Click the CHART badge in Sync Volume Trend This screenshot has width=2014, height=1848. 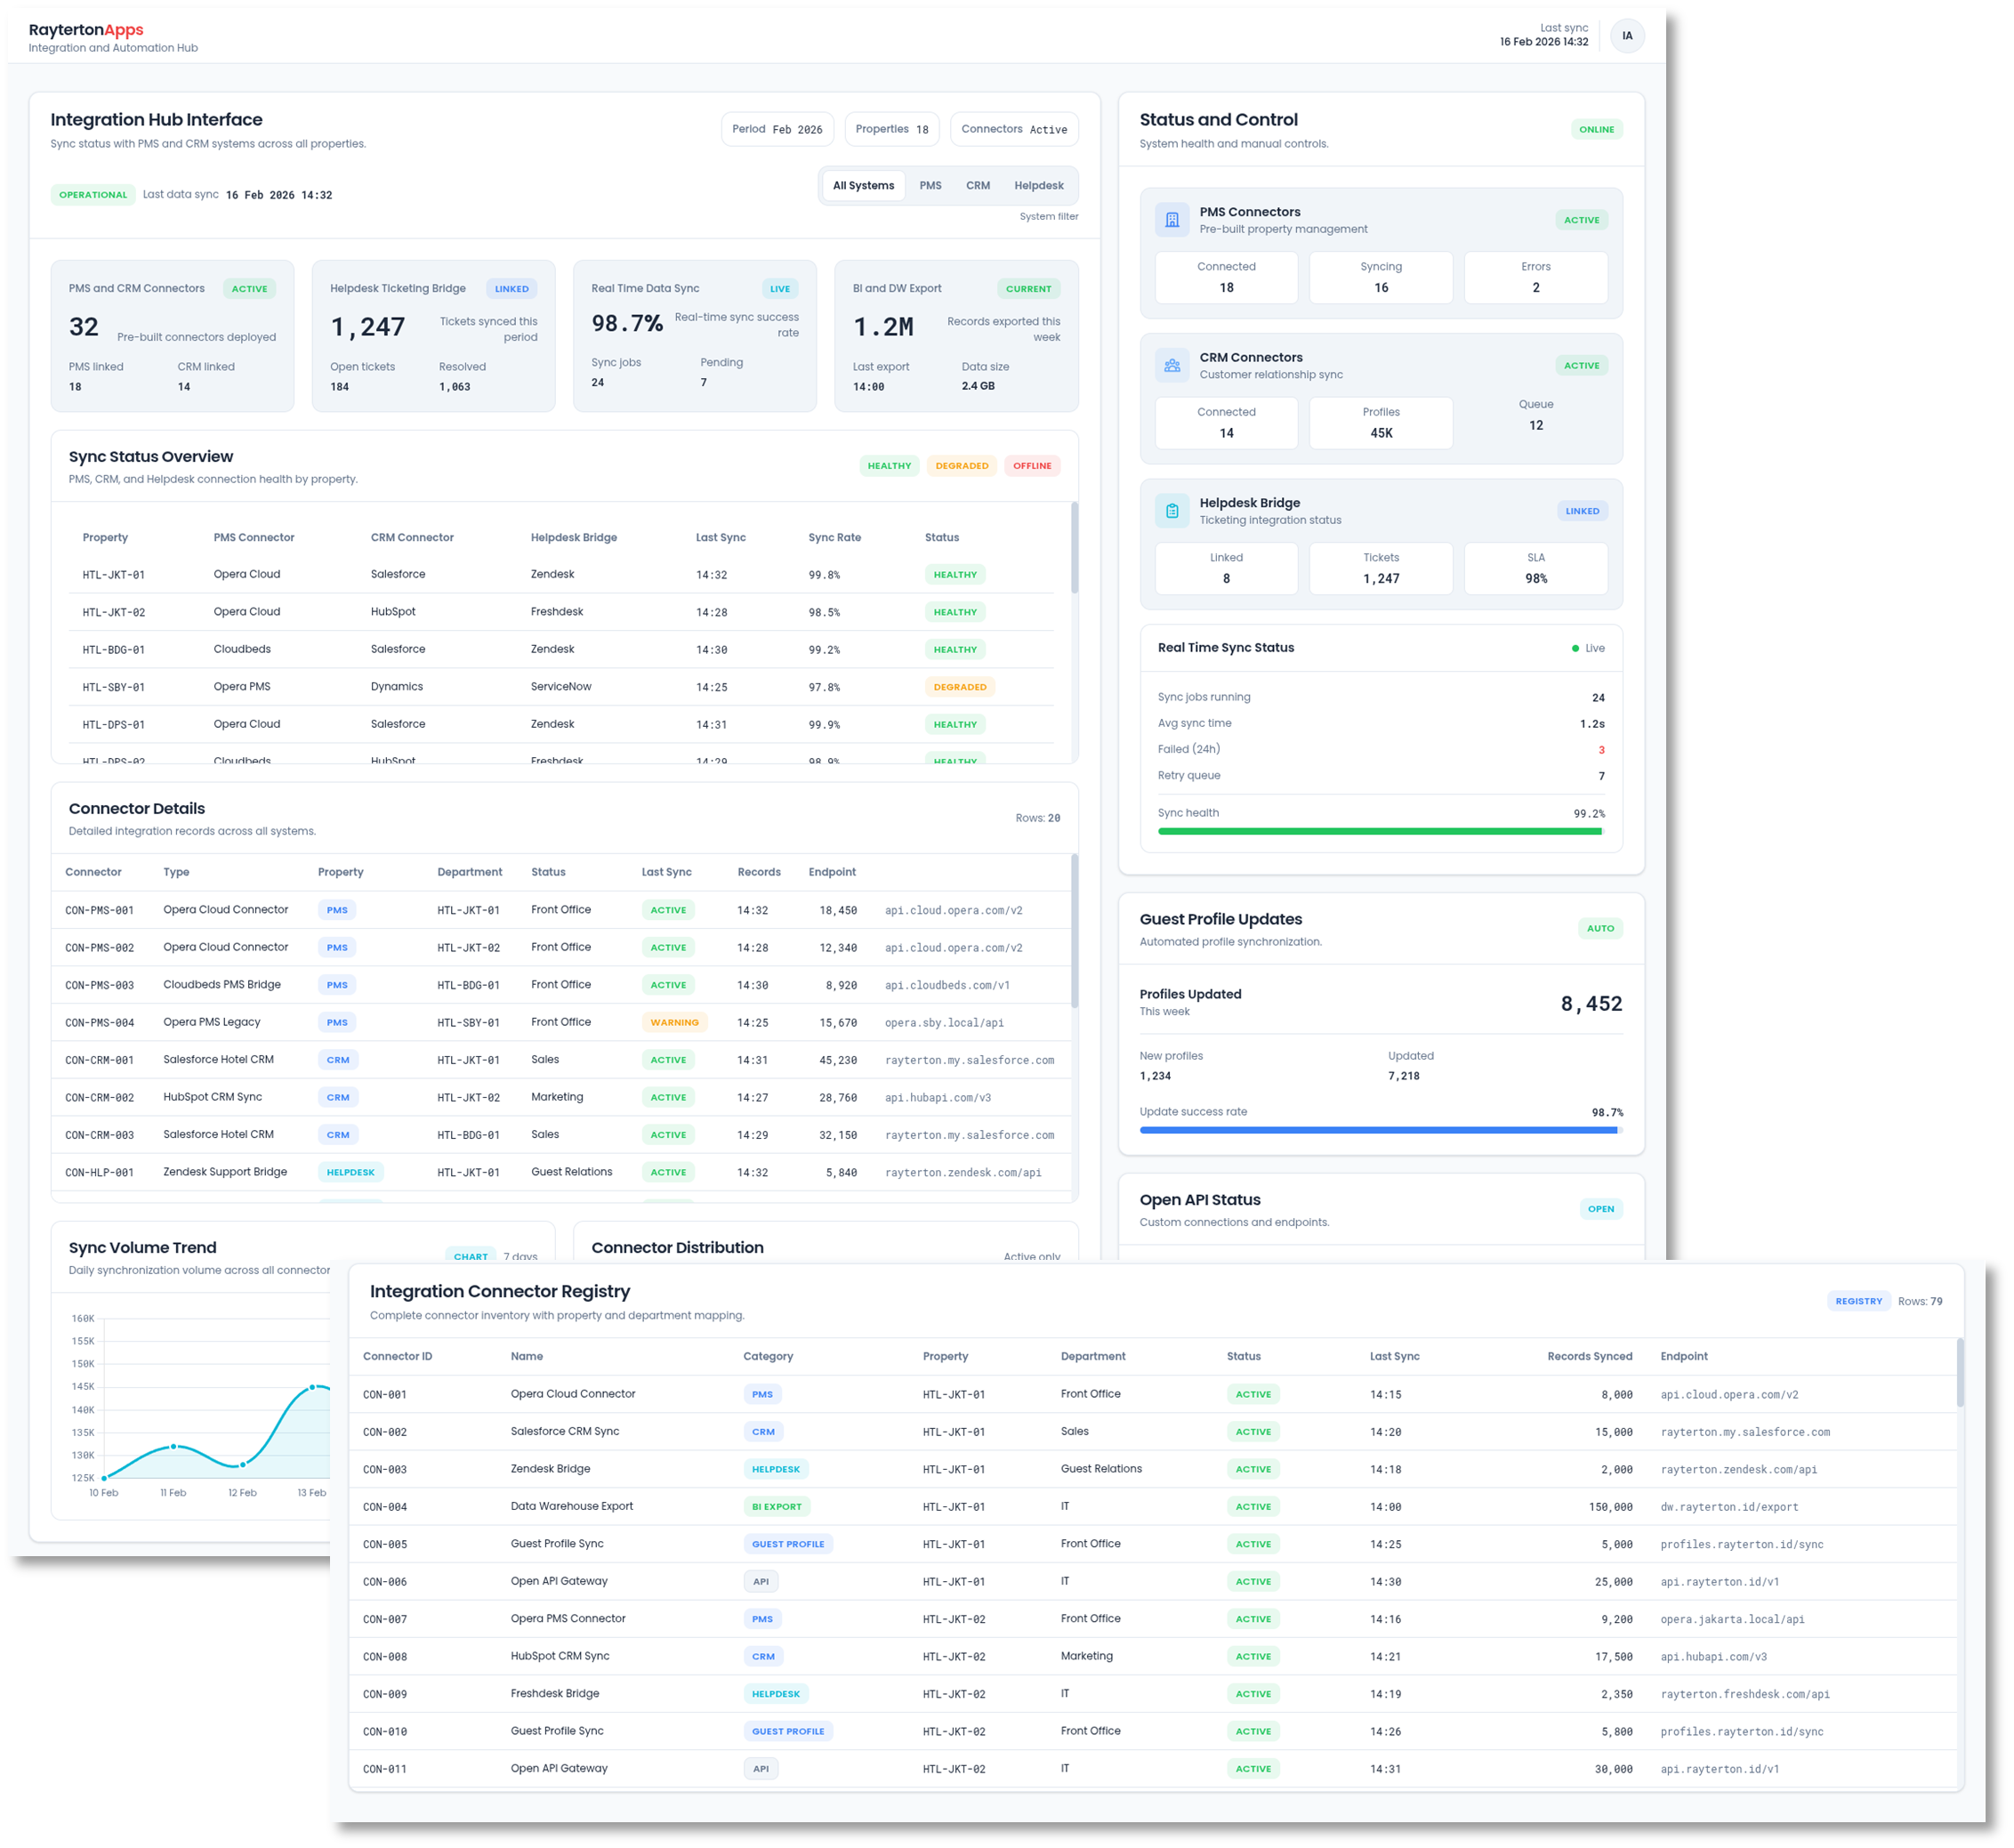(x=471, y=1256)
